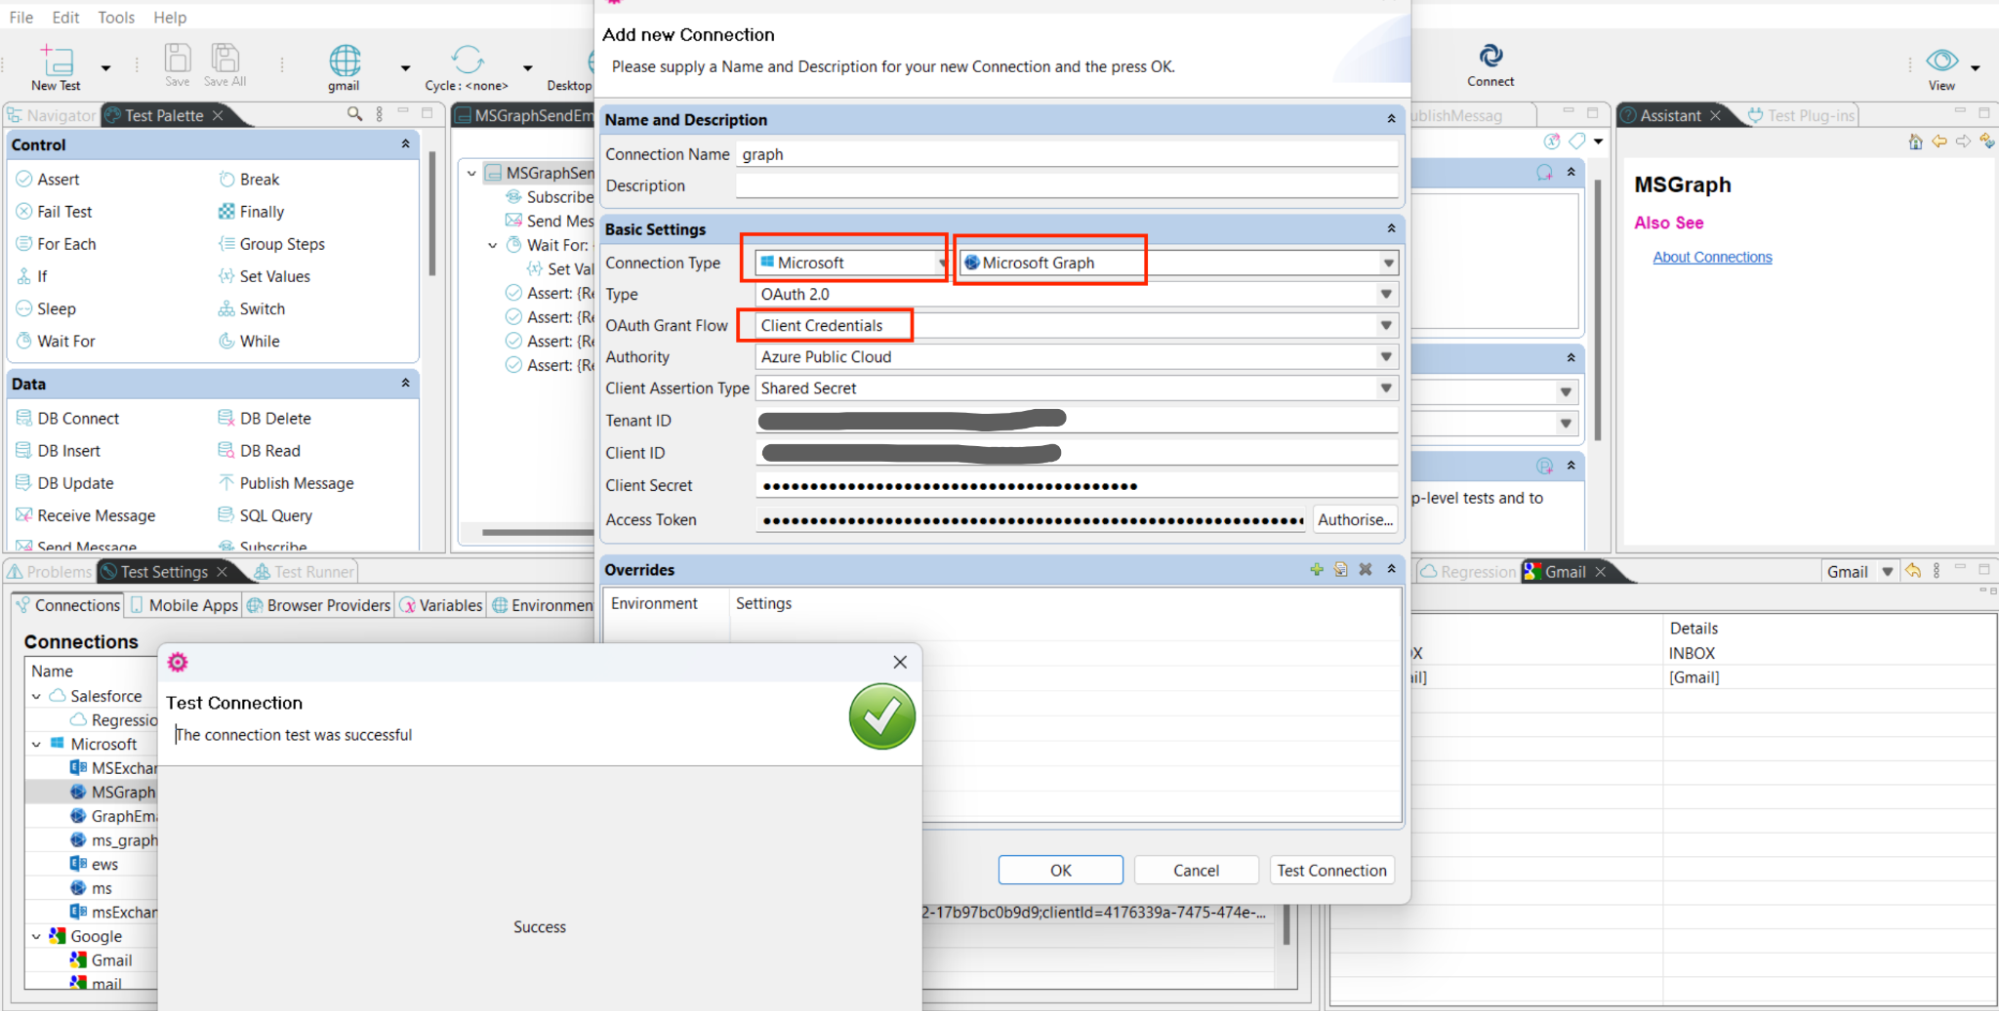1999x1012 pixels.
Task: Open the Tools menu
Action: point(116,17)
